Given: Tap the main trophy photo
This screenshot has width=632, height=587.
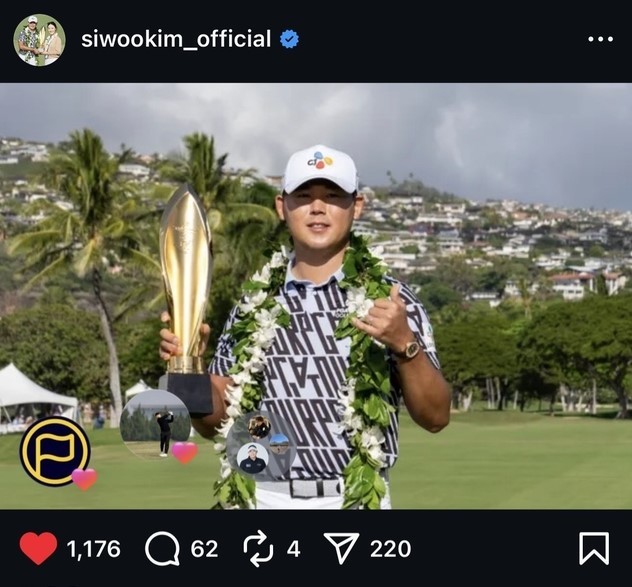Looking at the screenshot, I should pos(316,296).
